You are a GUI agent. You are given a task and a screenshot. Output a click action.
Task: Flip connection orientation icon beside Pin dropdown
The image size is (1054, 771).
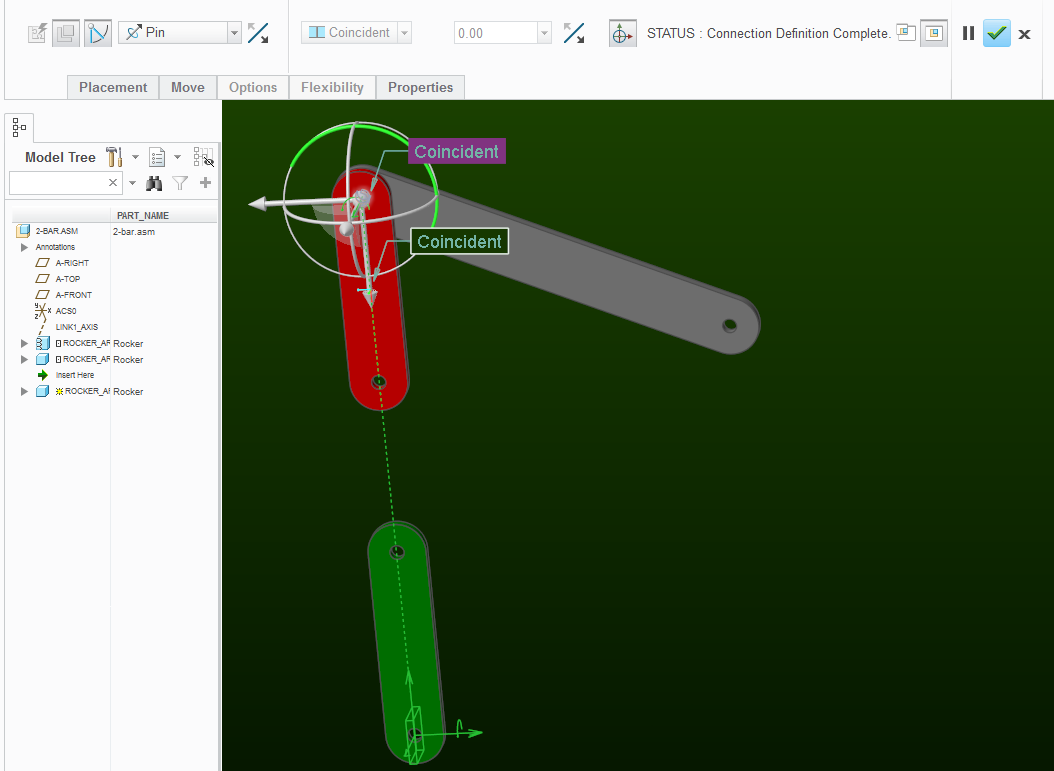pos(258,33)
